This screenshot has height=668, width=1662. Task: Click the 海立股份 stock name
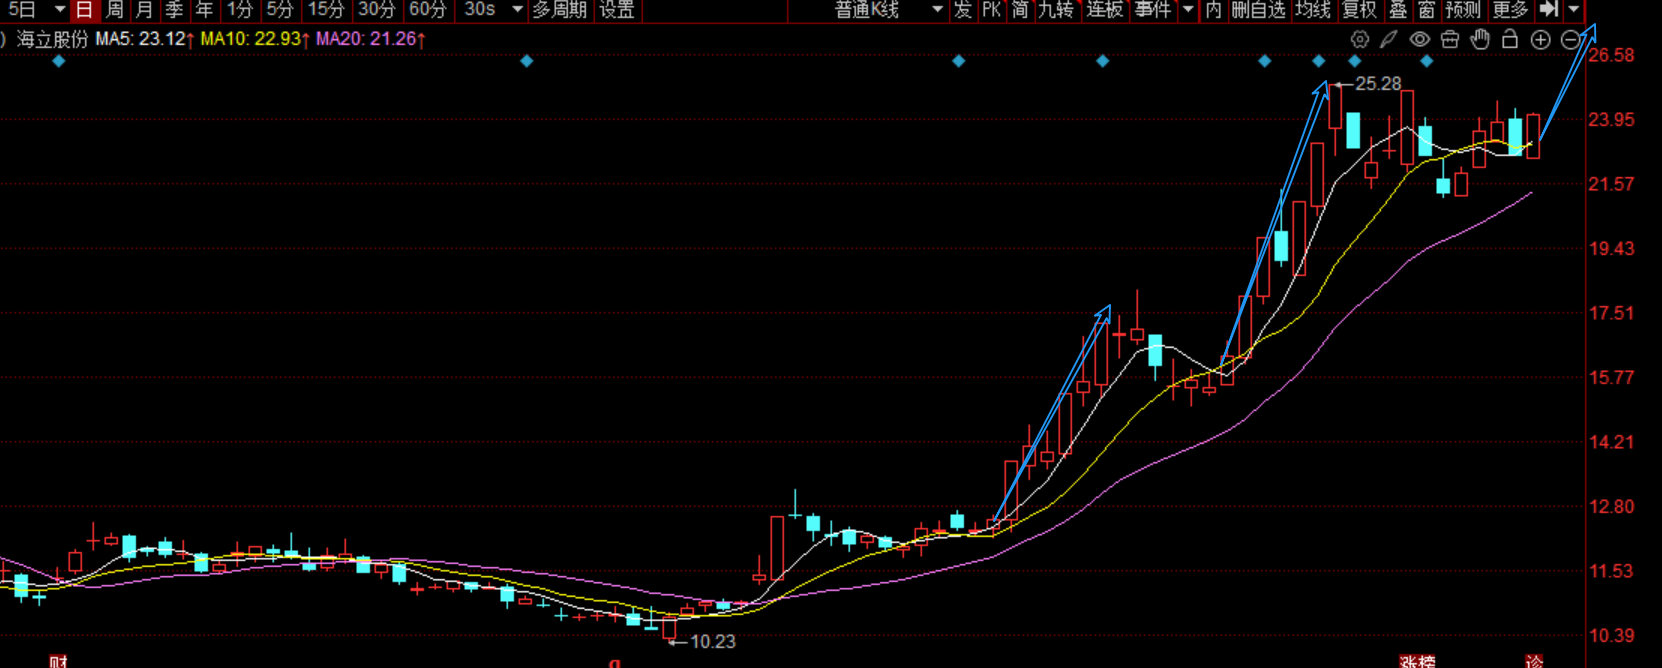53,39
